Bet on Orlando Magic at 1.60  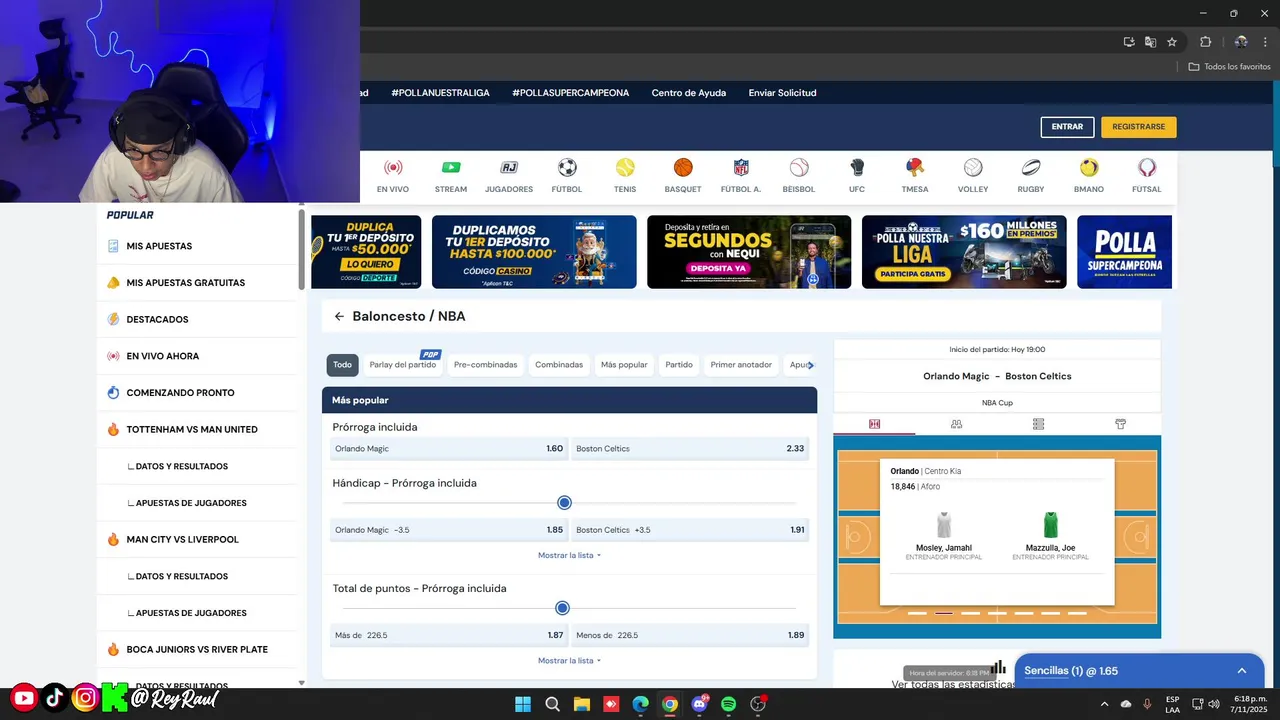[x=449, y=449]
